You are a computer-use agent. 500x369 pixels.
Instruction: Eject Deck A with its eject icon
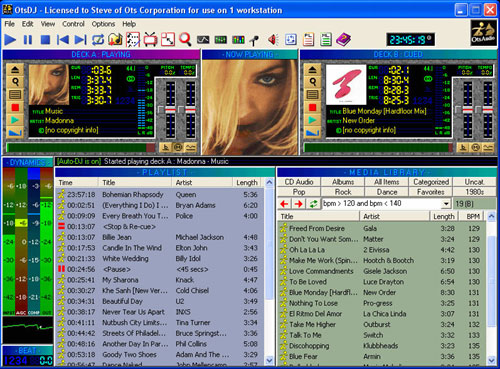tap(15, 69)
